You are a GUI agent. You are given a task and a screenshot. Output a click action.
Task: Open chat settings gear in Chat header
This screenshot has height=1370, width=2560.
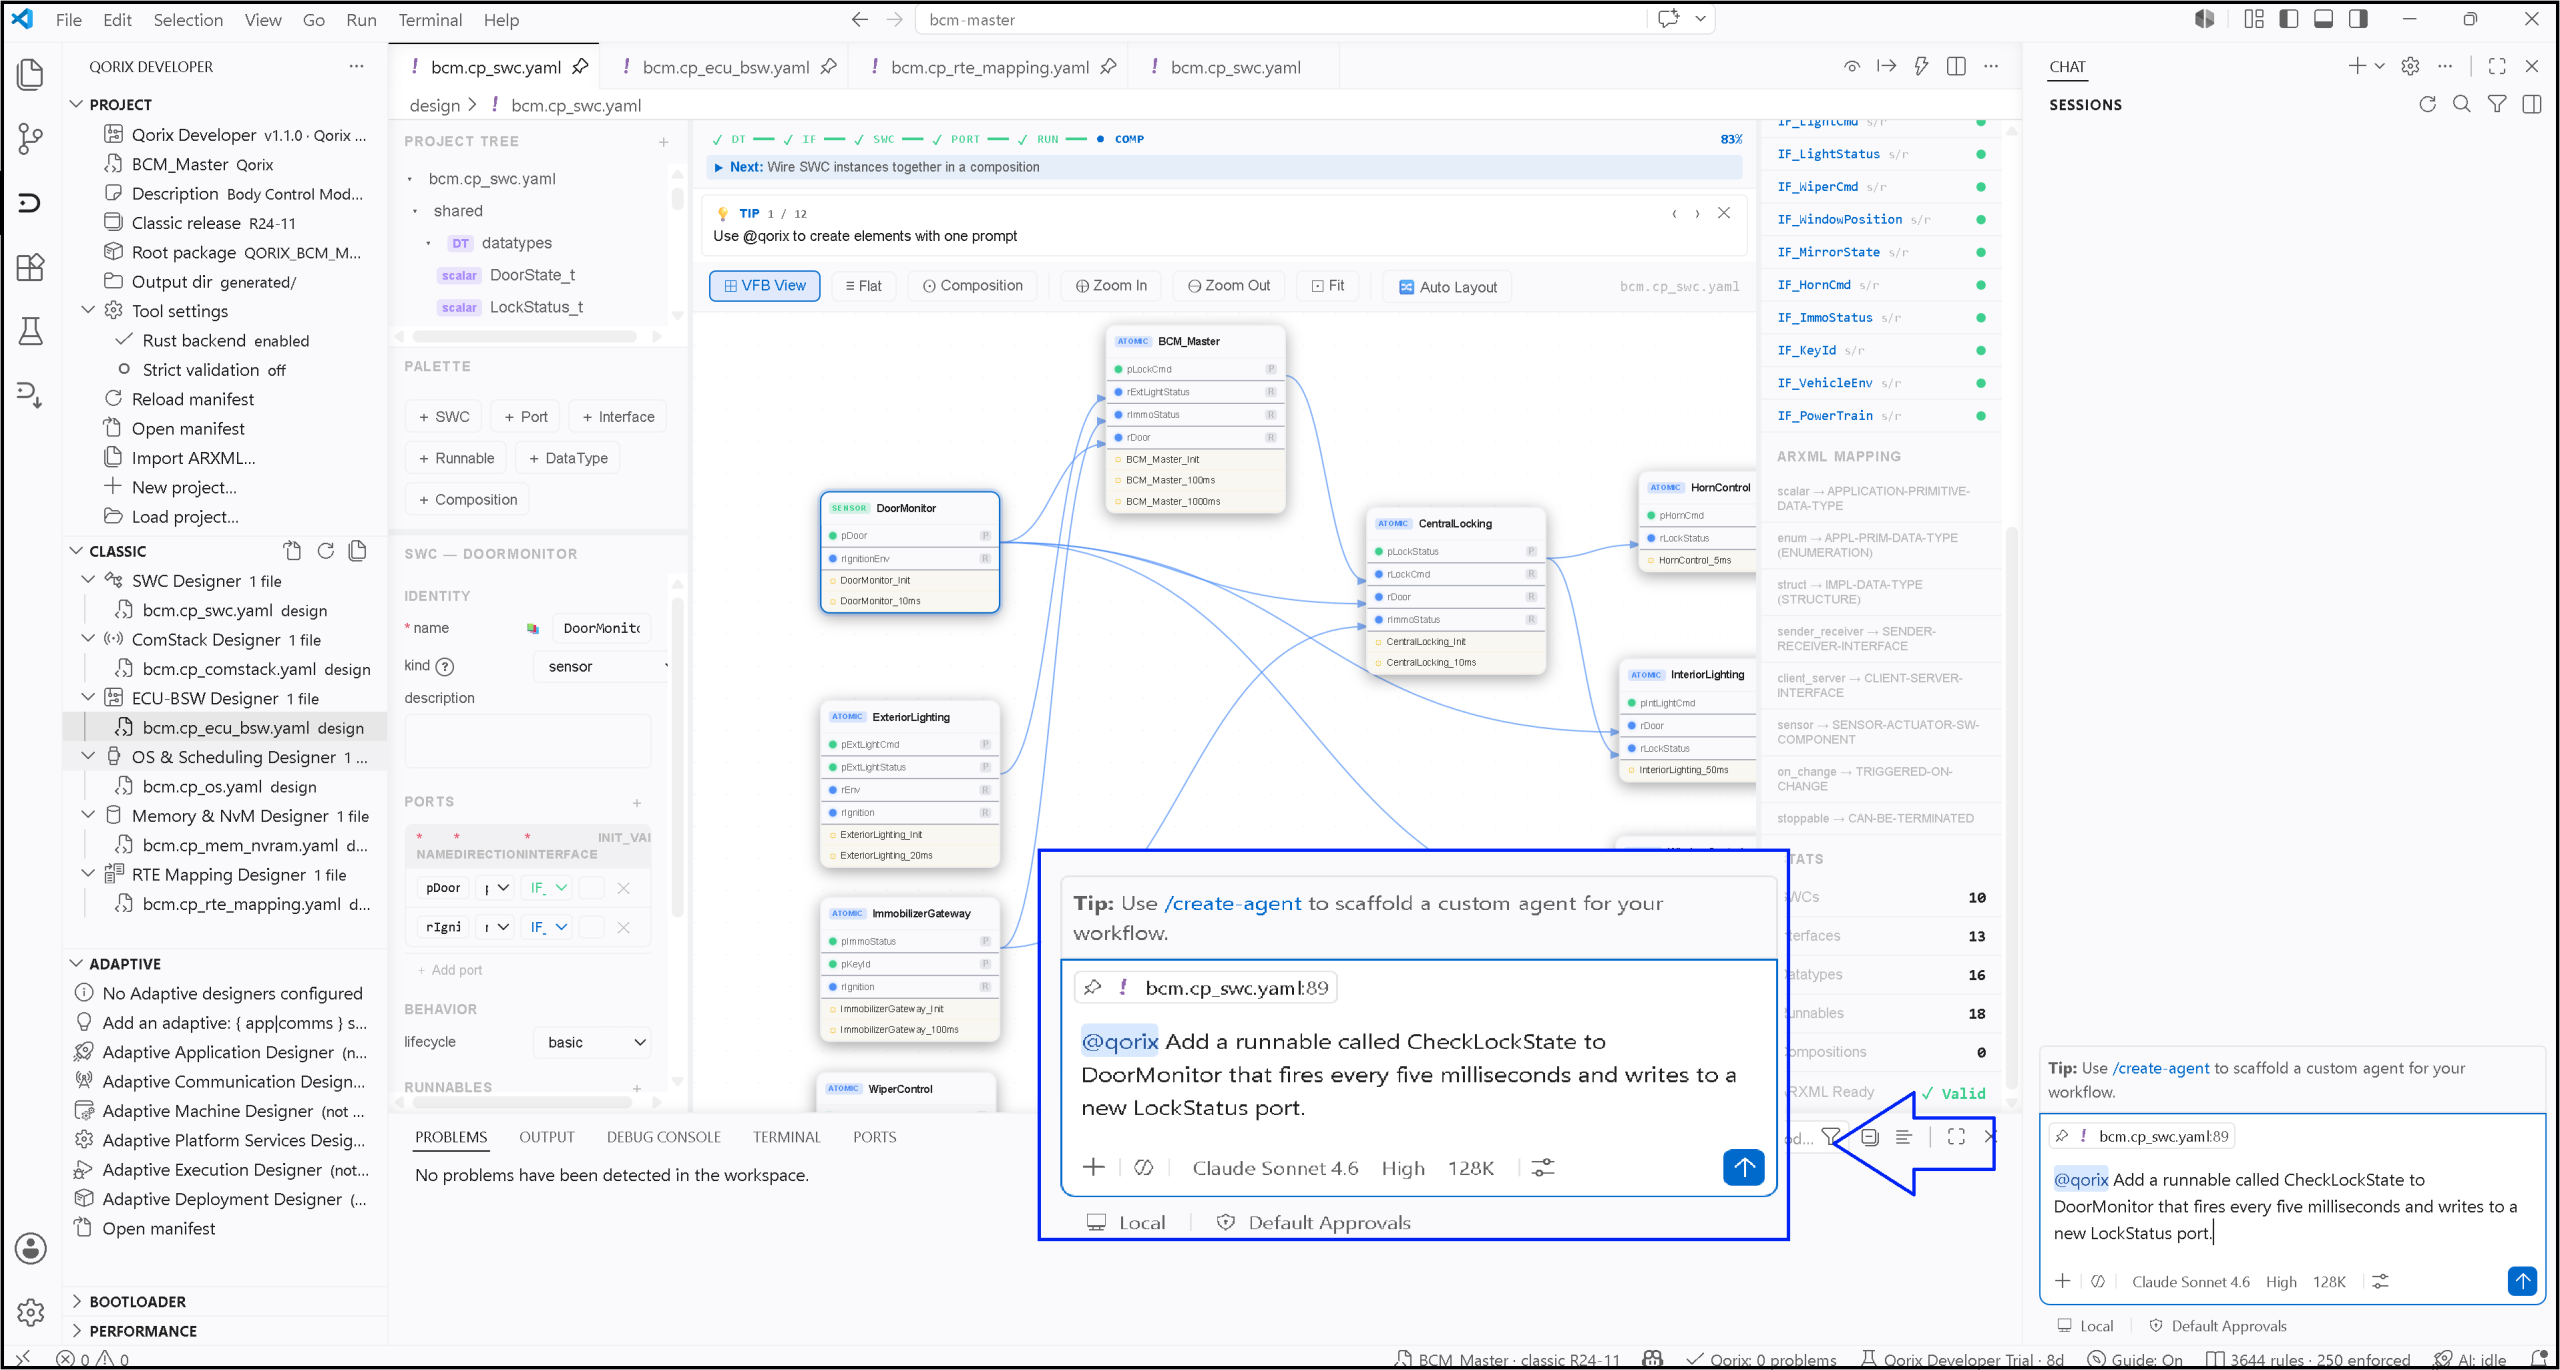(2411, 66)
